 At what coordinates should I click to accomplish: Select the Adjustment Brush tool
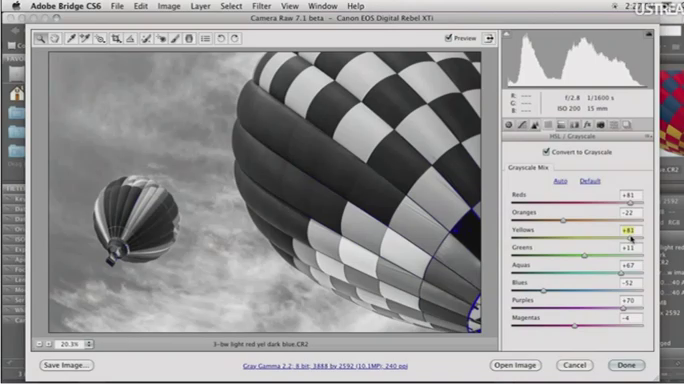175,38
